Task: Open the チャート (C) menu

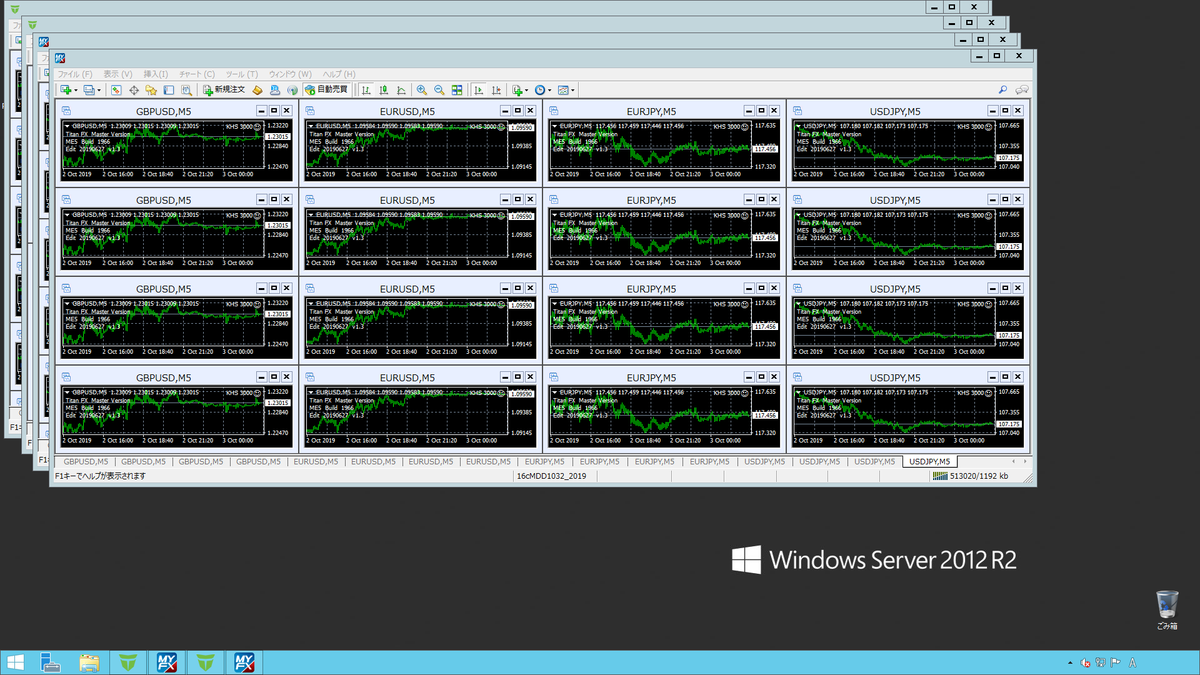Action: coord(197,74)
